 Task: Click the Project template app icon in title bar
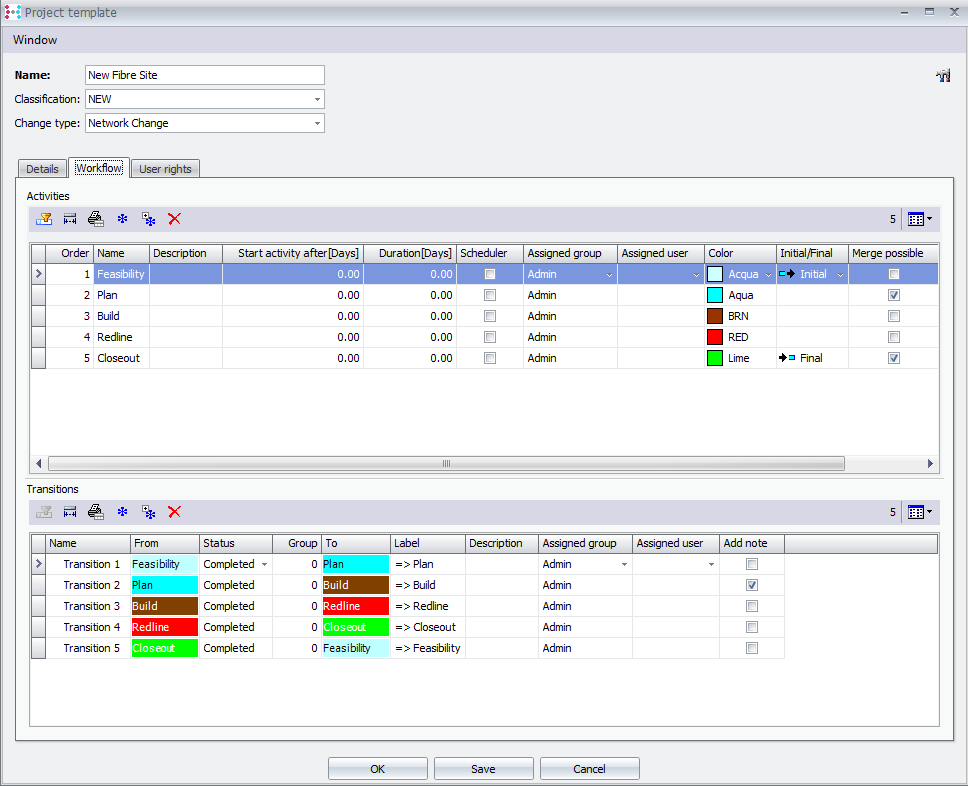[12, 12]
